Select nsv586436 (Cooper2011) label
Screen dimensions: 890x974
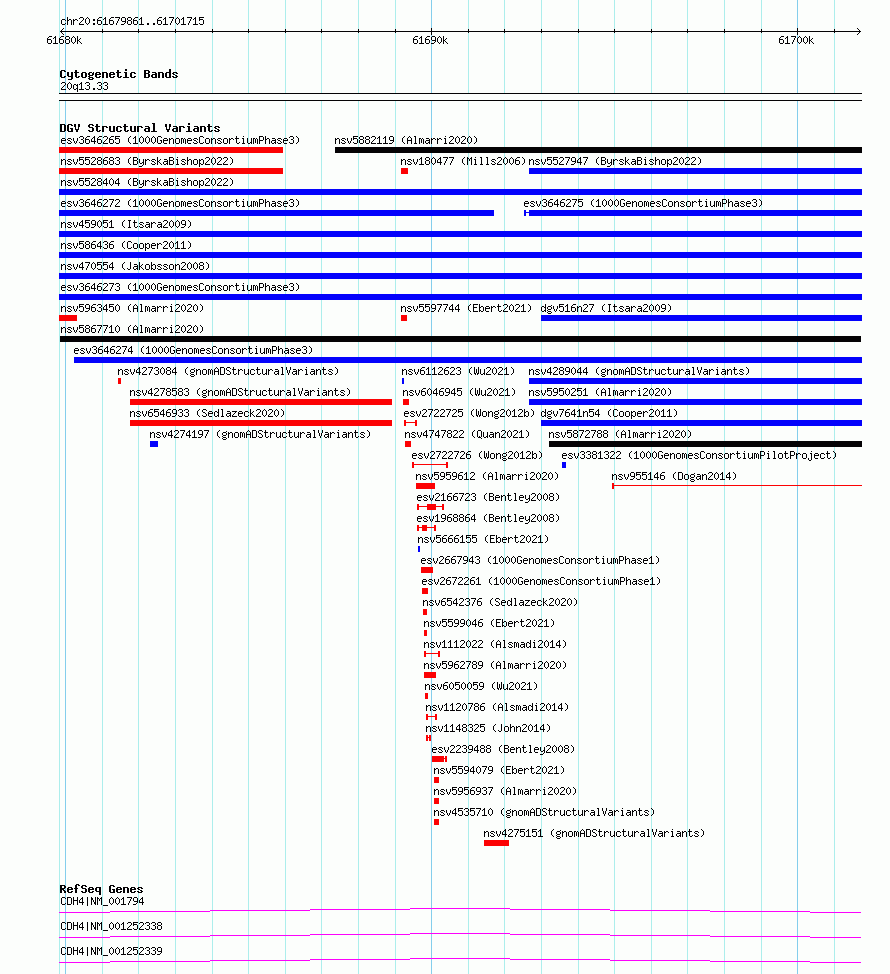click(125, 245)
